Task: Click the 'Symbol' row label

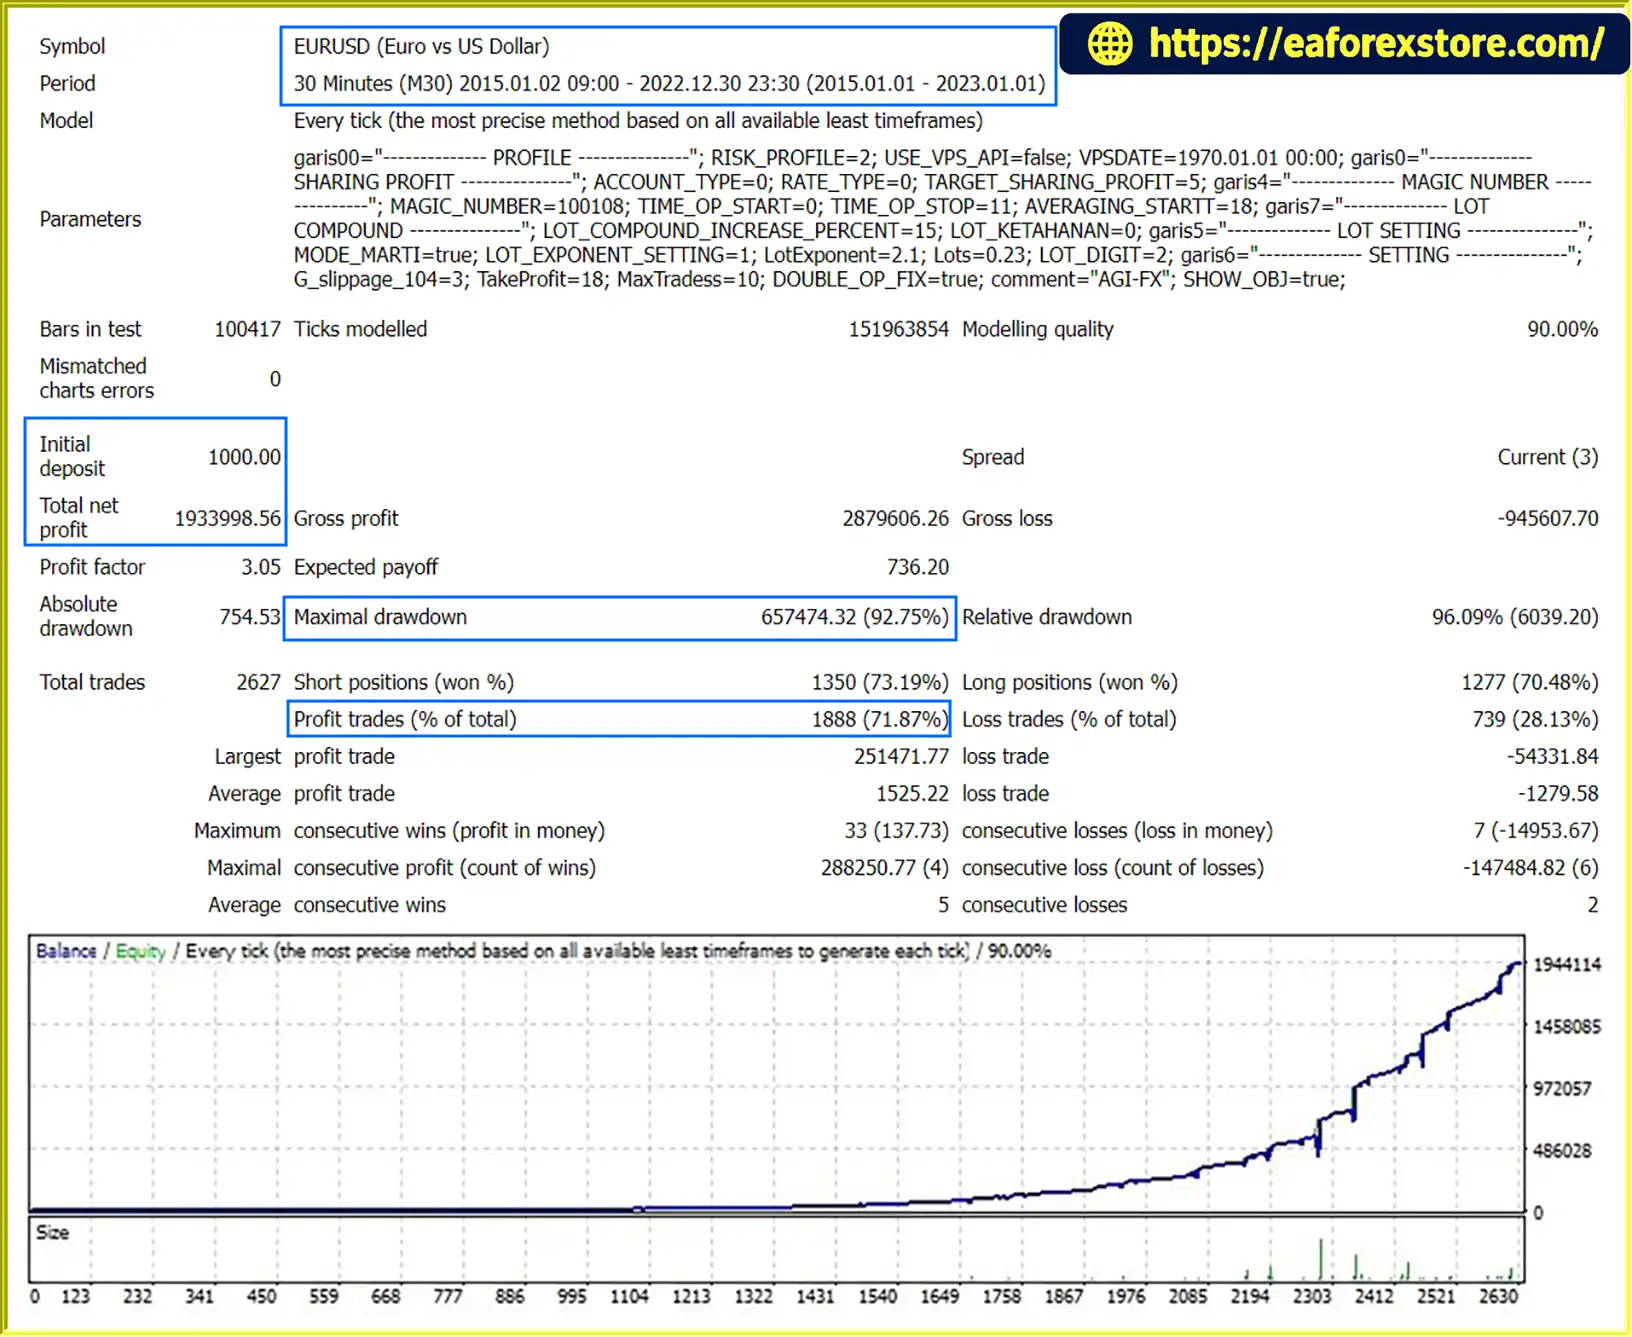Action: pyautogui.click(x=72, y=47)
